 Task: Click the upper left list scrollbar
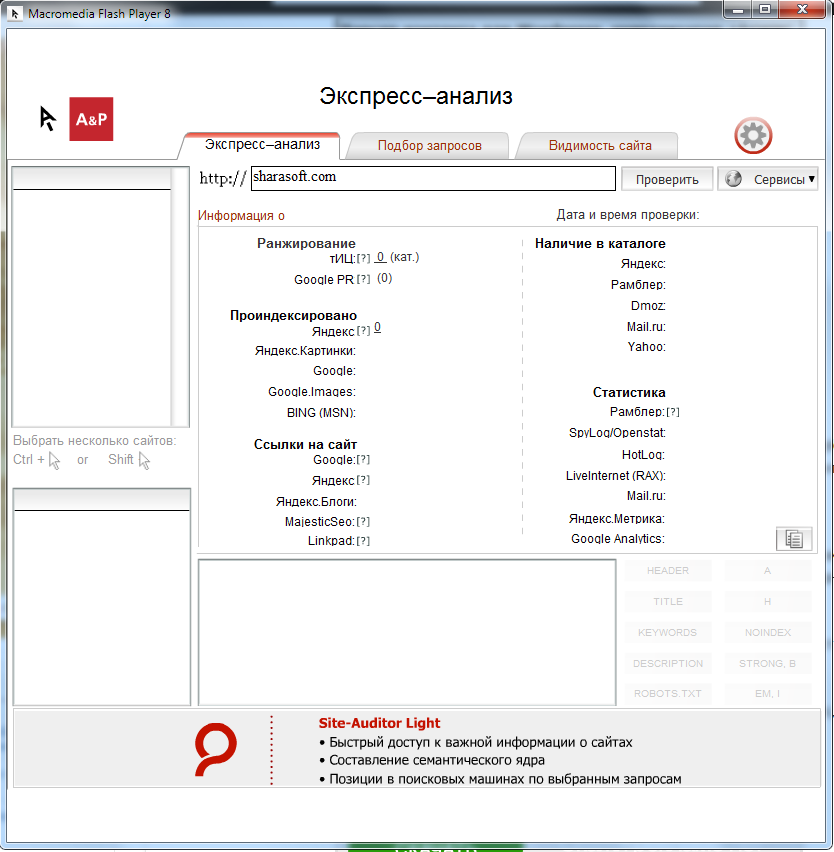pyautogui.click(x=180, y=296)
